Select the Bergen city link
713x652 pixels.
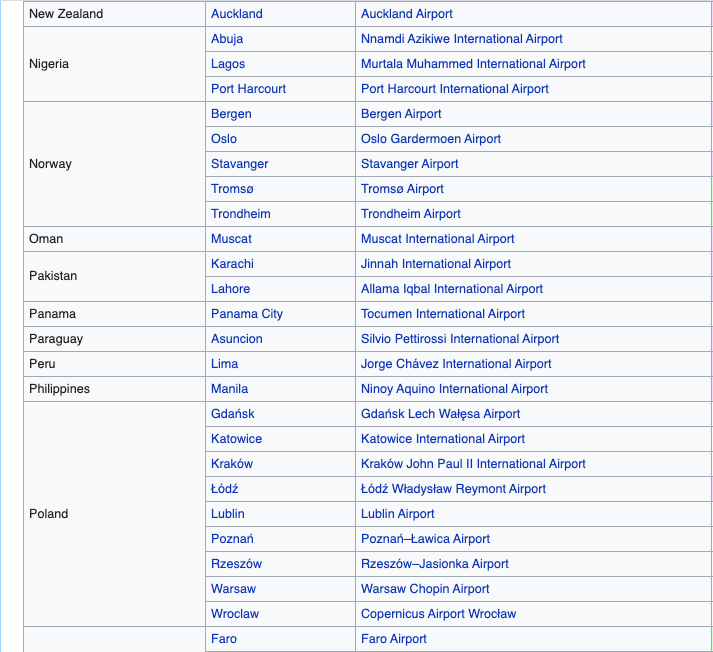pyautogui.click(x=231, y=114)
